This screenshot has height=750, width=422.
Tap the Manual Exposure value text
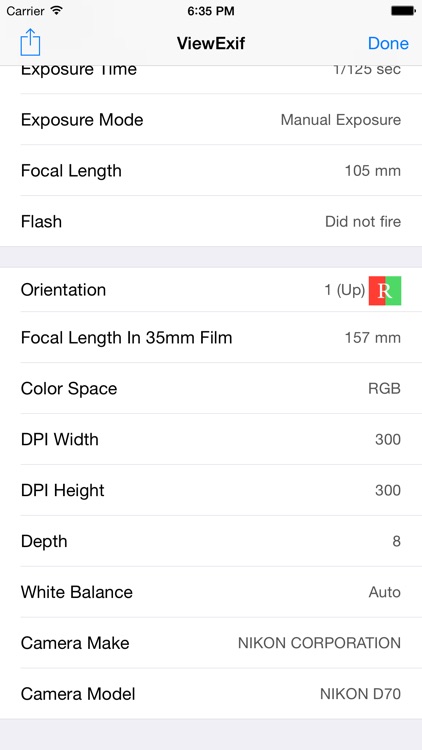coord(341,120)
